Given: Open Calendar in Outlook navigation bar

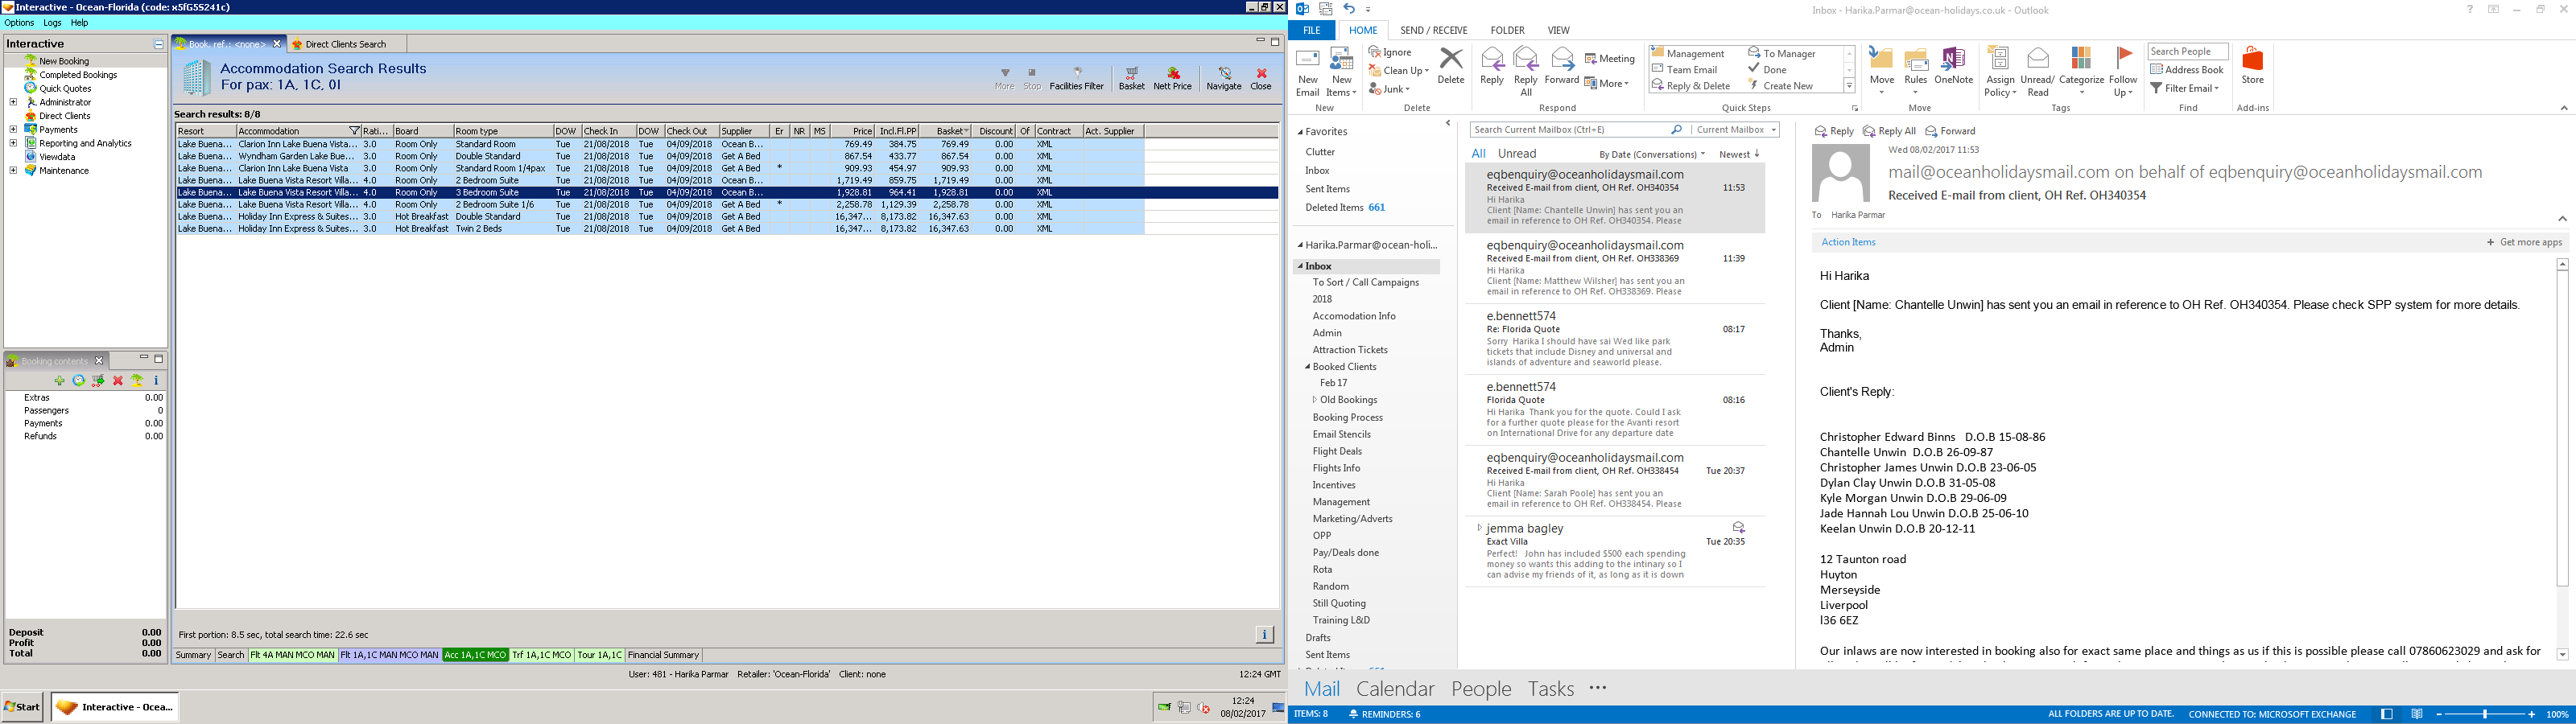Looking at the screenshot, I should pyautogui.click(x=1394, y=688).
